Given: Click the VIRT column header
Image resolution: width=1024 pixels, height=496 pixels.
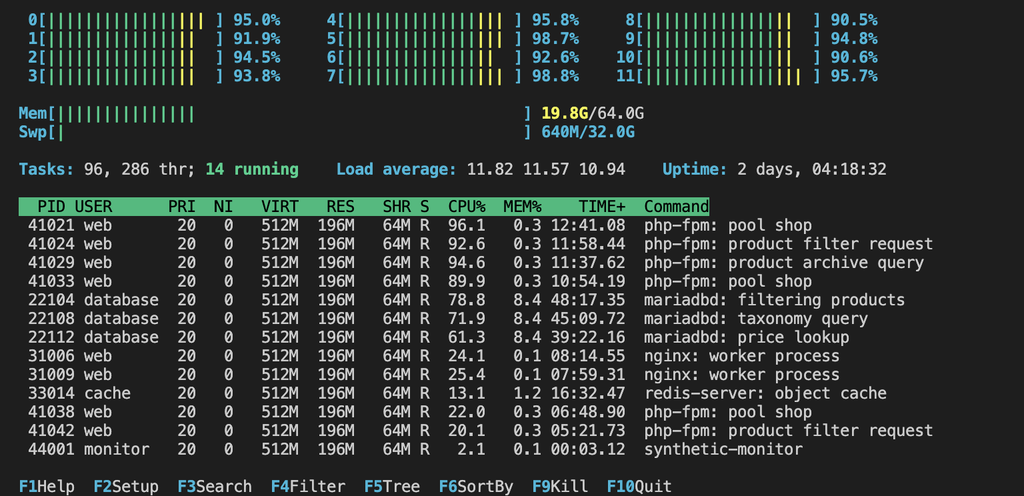Looking at the screenshot, I should click(280, 207).
